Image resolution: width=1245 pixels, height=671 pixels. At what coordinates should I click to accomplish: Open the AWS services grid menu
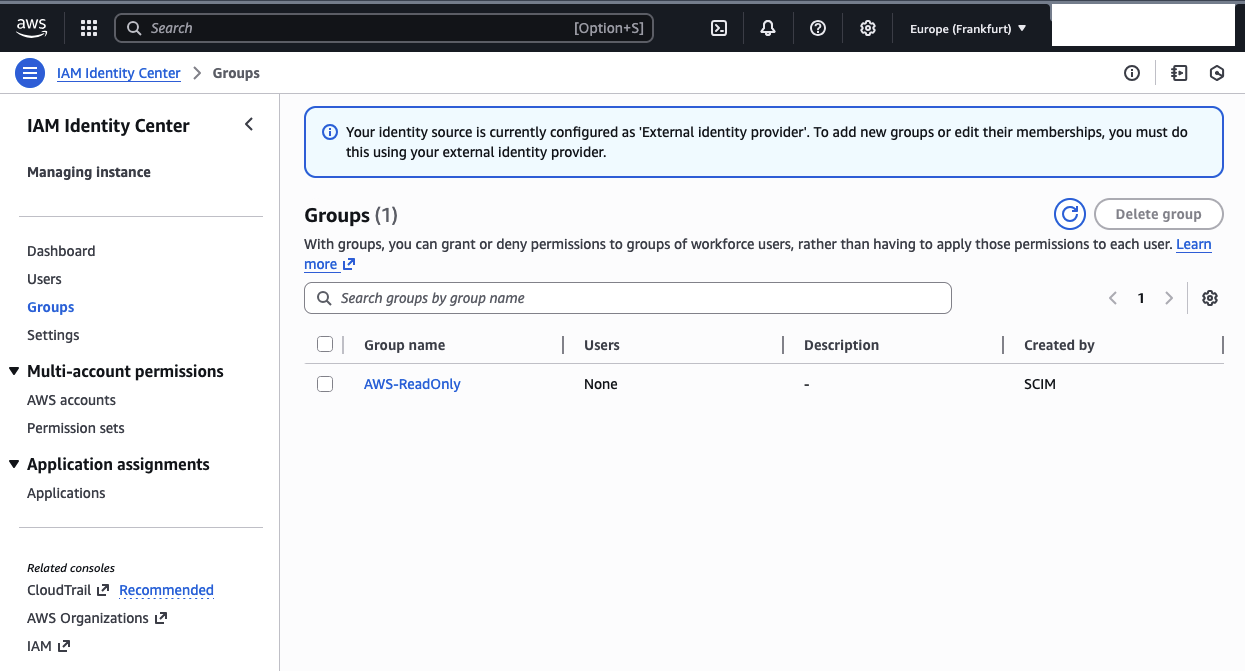click(88, 27)
